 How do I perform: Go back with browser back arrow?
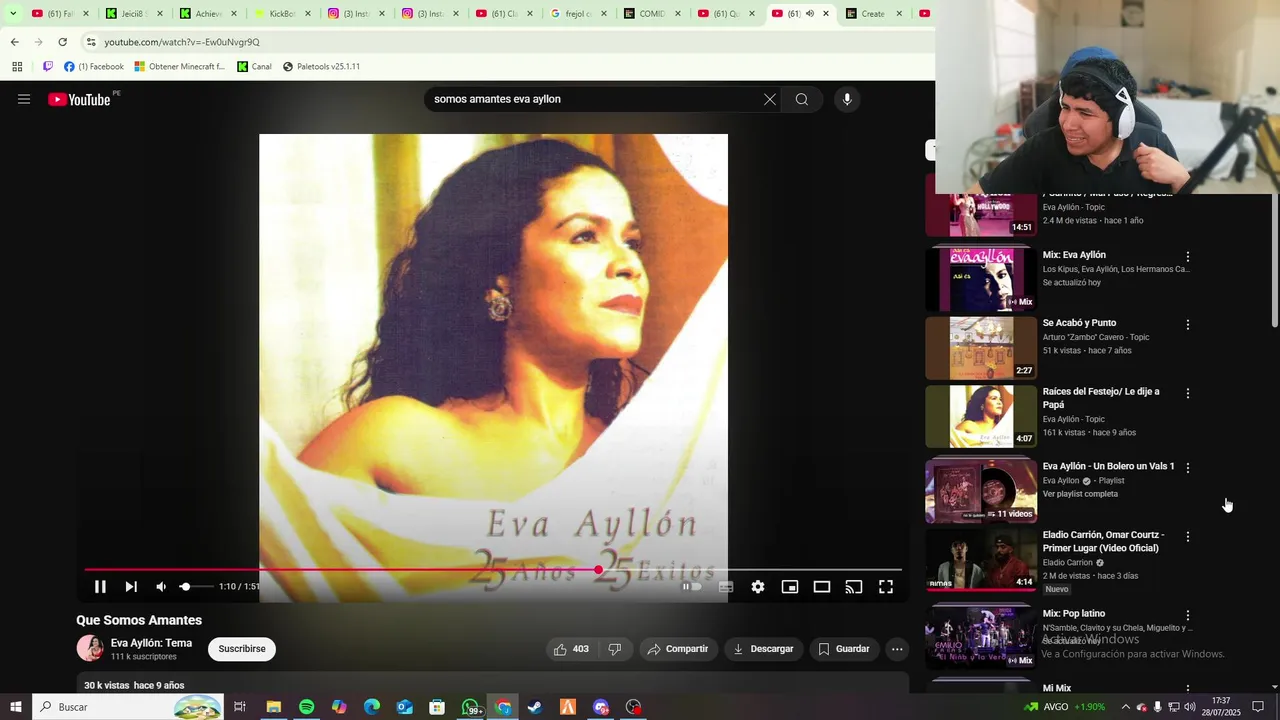click(14, 42)
